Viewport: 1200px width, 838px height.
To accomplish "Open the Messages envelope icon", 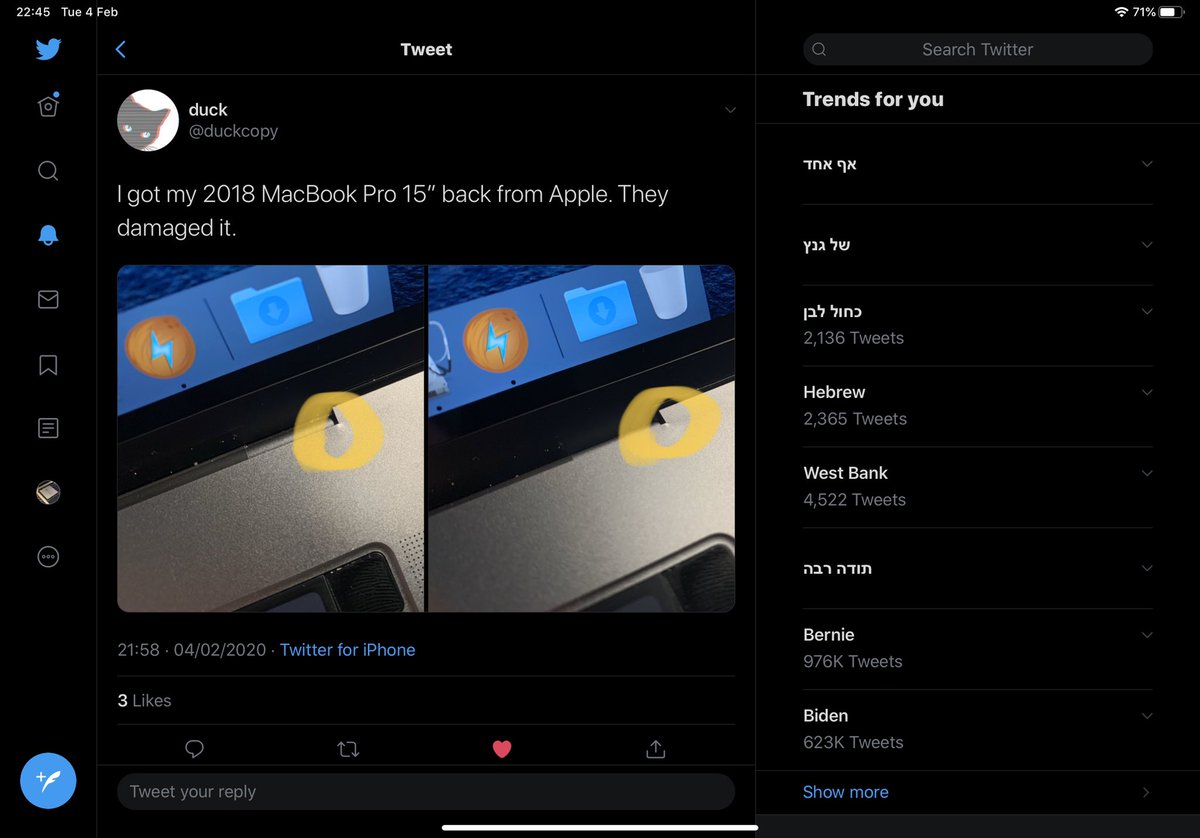I will point(48,300).
